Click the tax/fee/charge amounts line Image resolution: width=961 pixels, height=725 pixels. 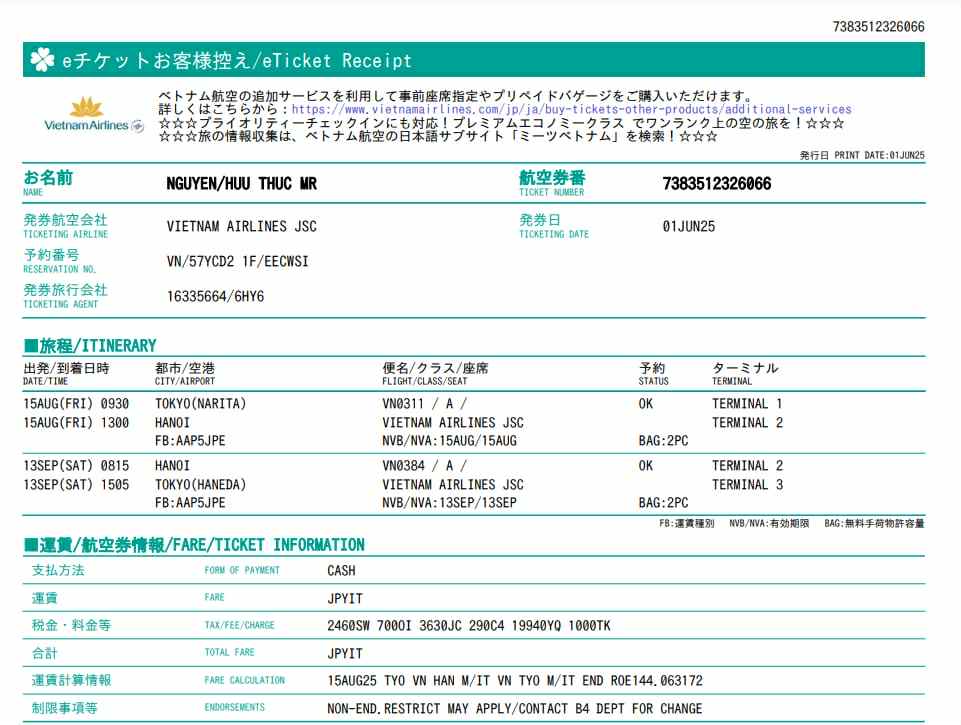(468, 626)
